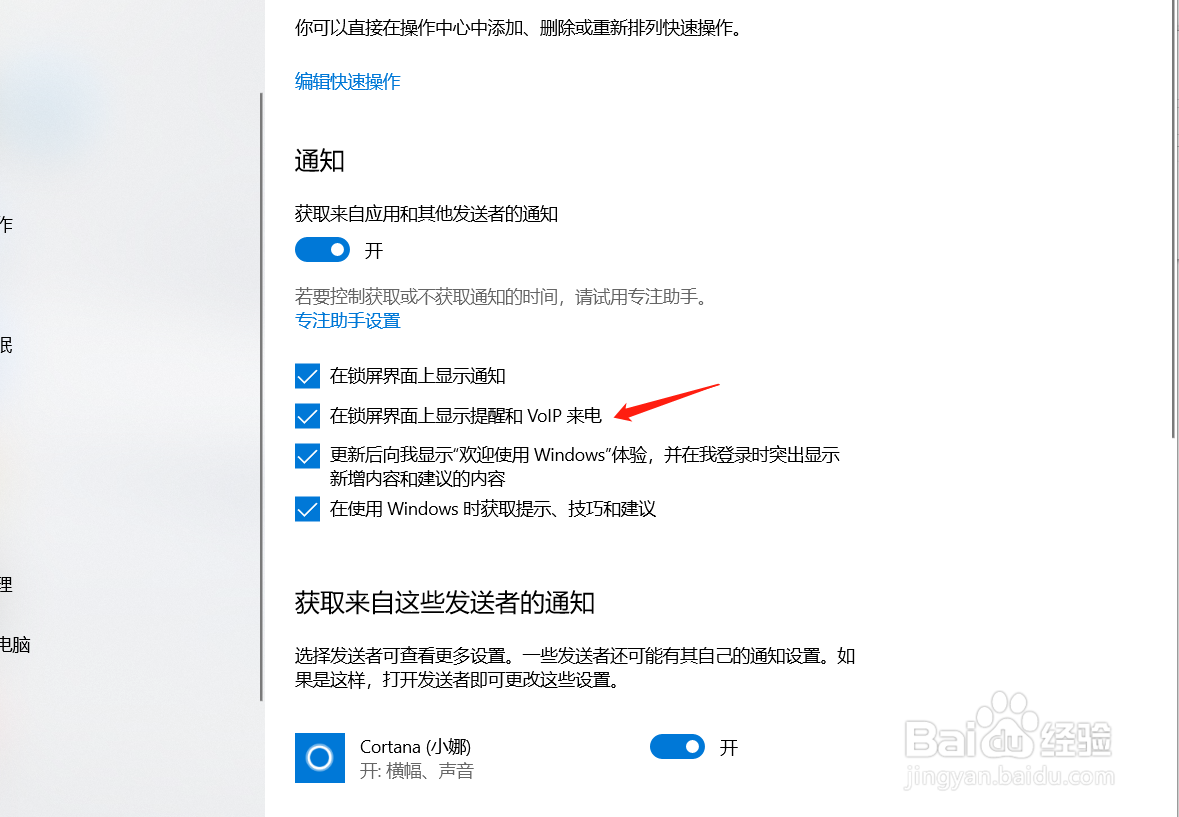Uncheck the 欢迎使用 Windows 体验 checkbox
The width and height of the screenshot is (1179, 817).
[x=307, y=455]
